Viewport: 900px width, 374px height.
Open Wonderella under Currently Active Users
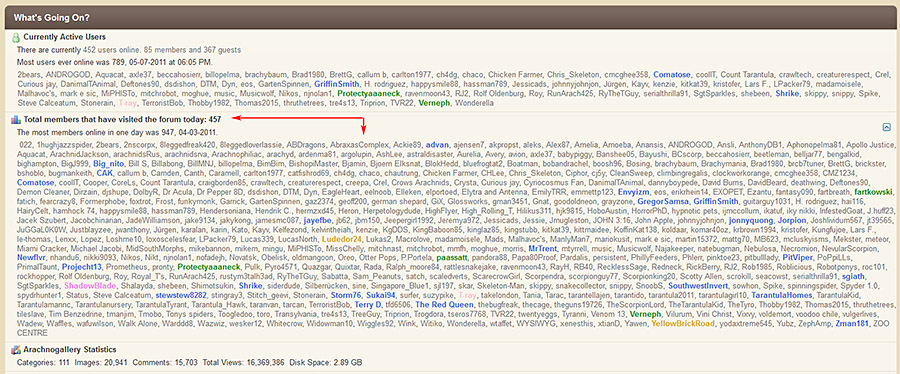474,103
